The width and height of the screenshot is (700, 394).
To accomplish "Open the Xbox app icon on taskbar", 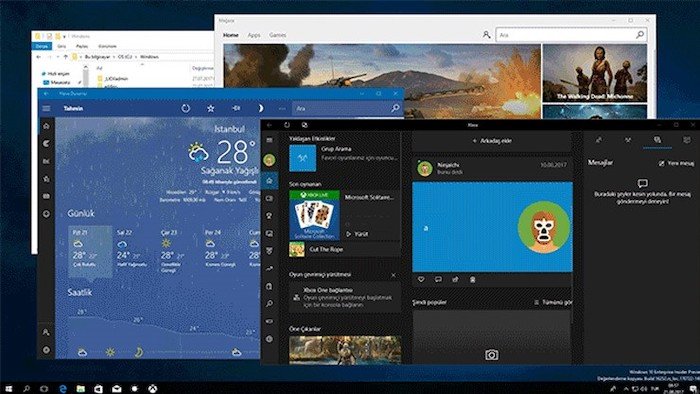I will [x=153, y=389].
